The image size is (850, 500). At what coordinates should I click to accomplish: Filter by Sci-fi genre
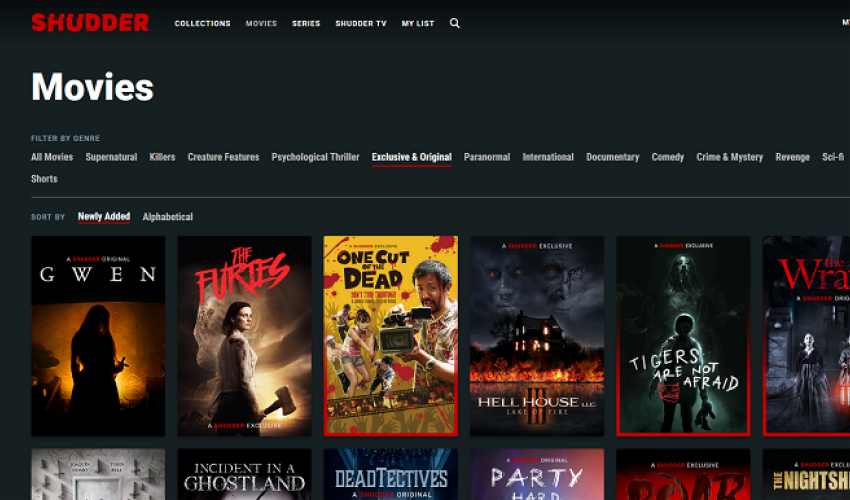coord(833,157)
